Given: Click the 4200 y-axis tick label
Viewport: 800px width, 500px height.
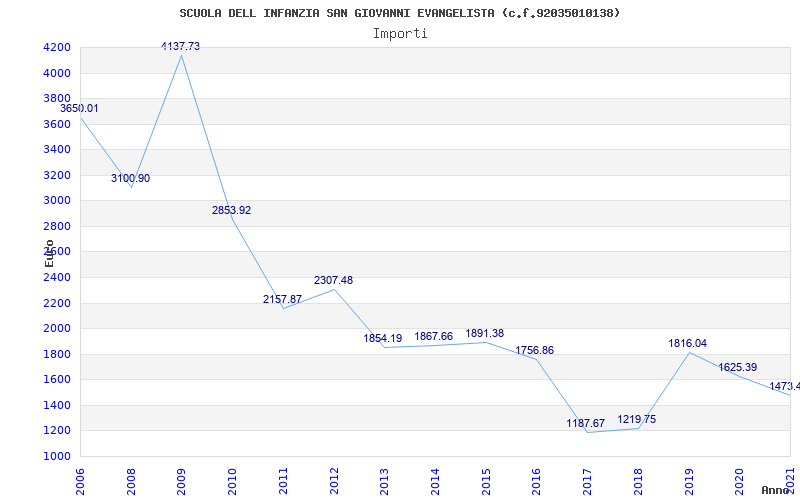Looking at the screenshot, I should pos(57,48).
